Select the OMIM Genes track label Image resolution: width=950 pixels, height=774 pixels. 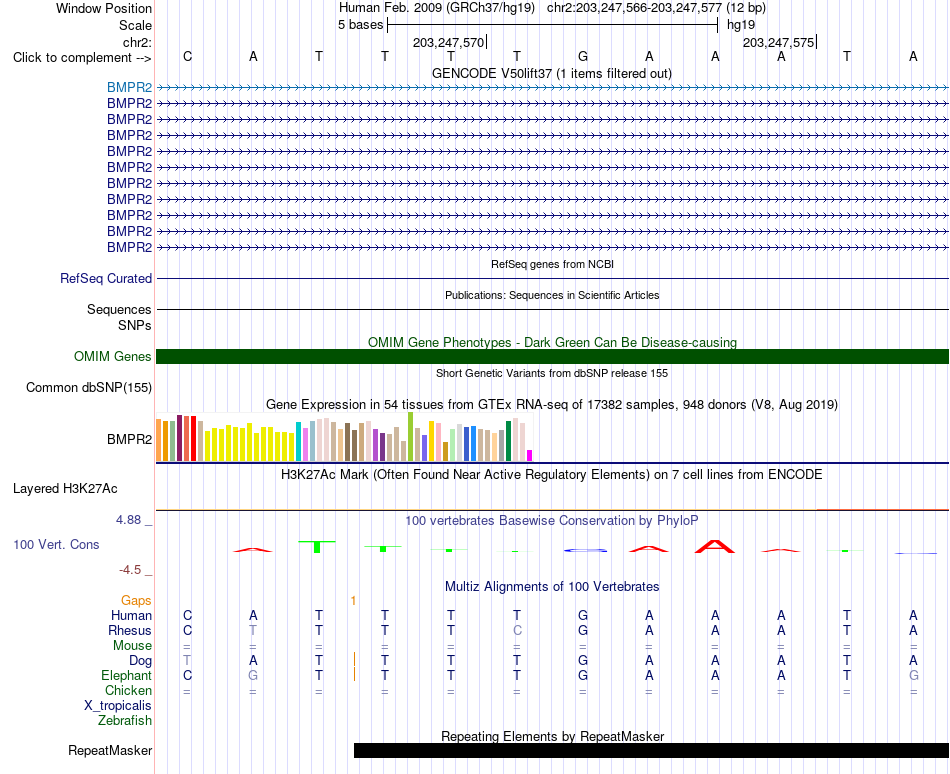click(112, 357)
